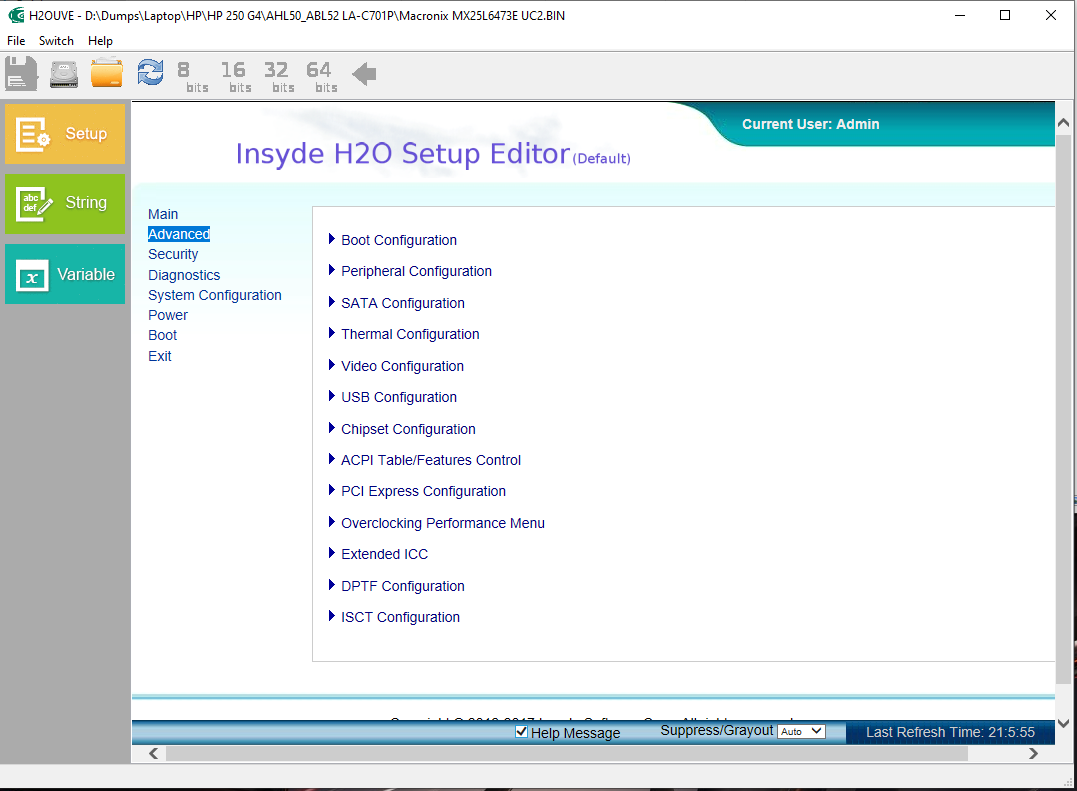Click the triangle arrow beside Chipset Configuration
This screenshot has width=1077, height=791.
[x=332, y=428]
